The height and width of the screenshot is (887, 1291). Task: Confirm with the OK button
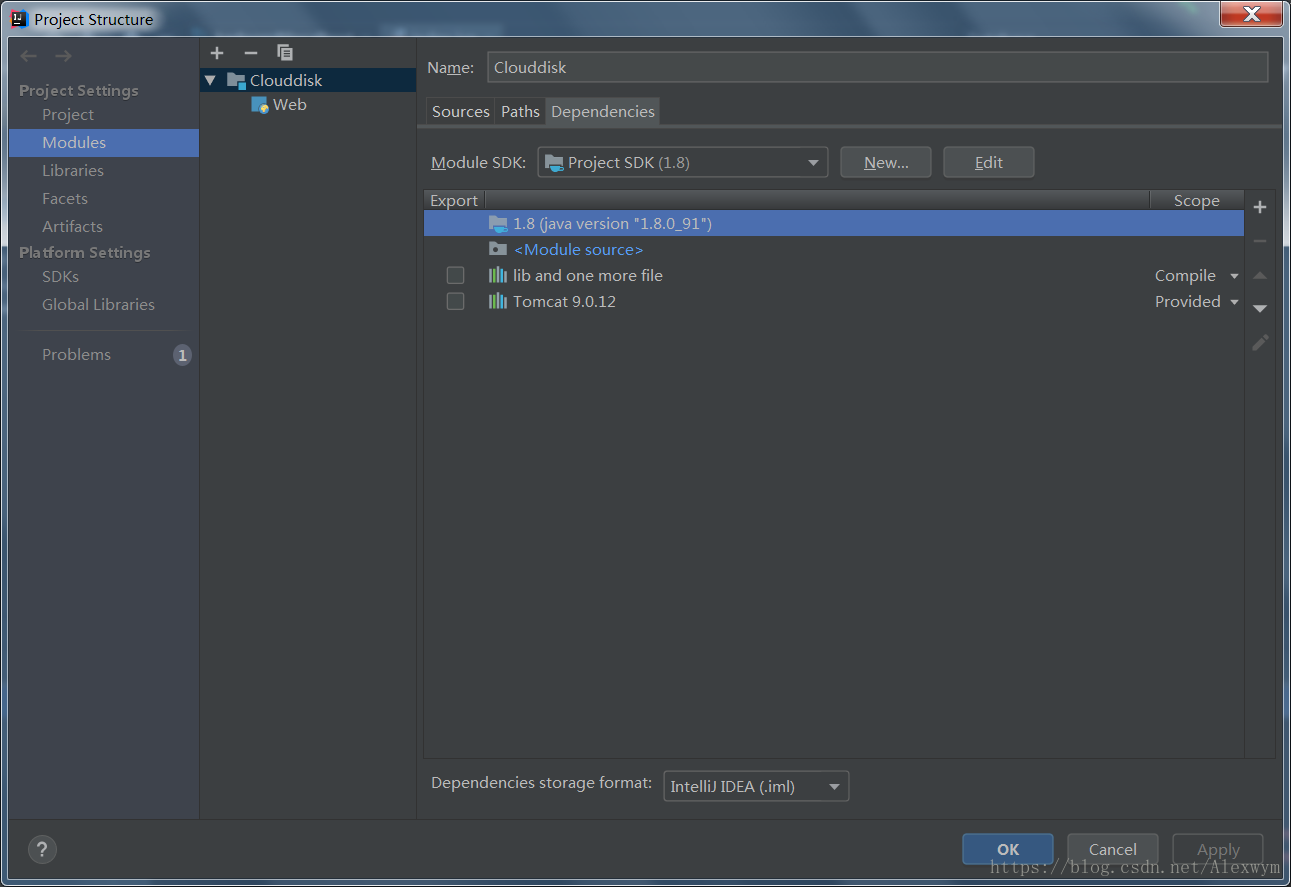pos(1008,849)
